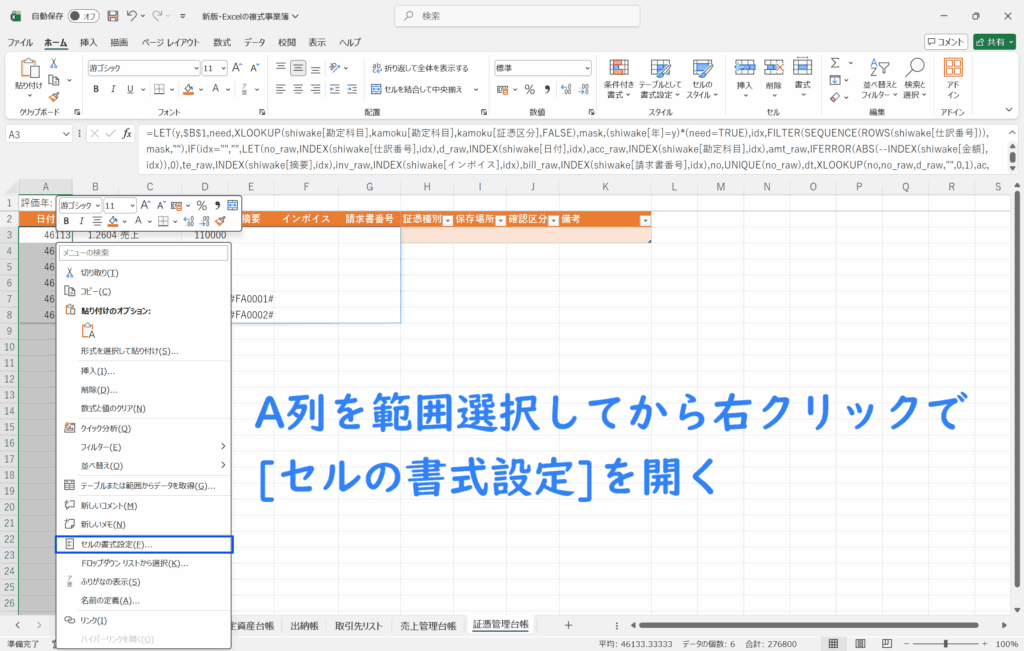This screenshot has width=1024, height=651.
Task: Click the percent style icon in mini toolbar
Action: pyautogui.click(x=201, y=205)
